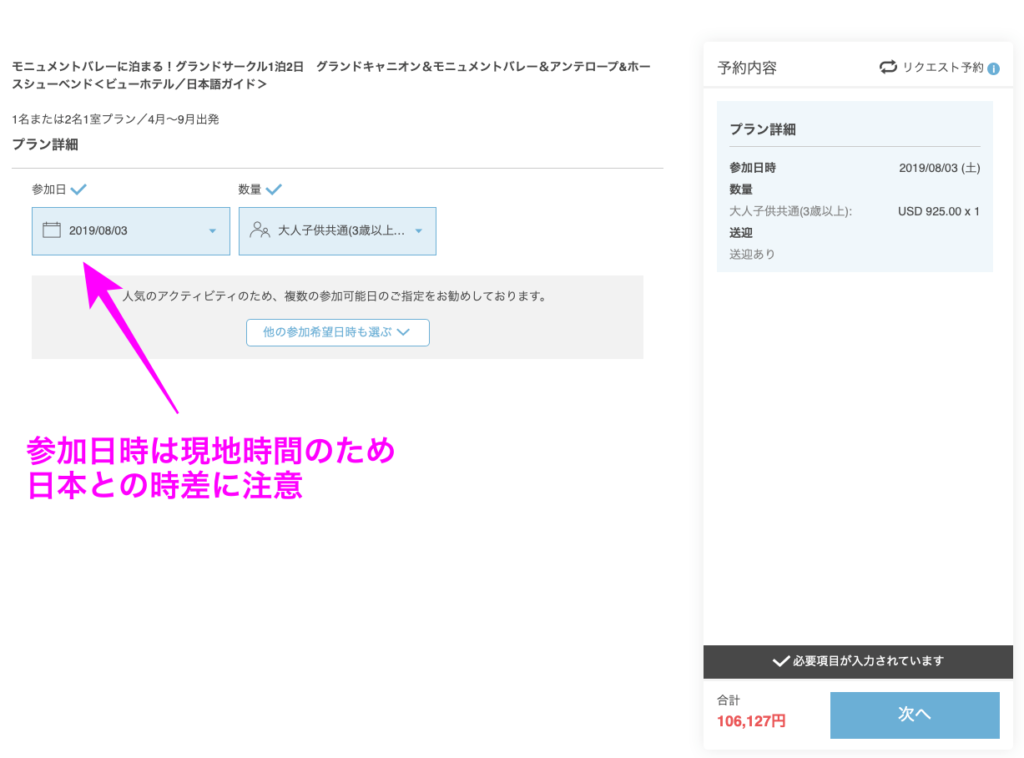
Task: Click the リクエスト予約 label
Action: (x=942, y=68)
